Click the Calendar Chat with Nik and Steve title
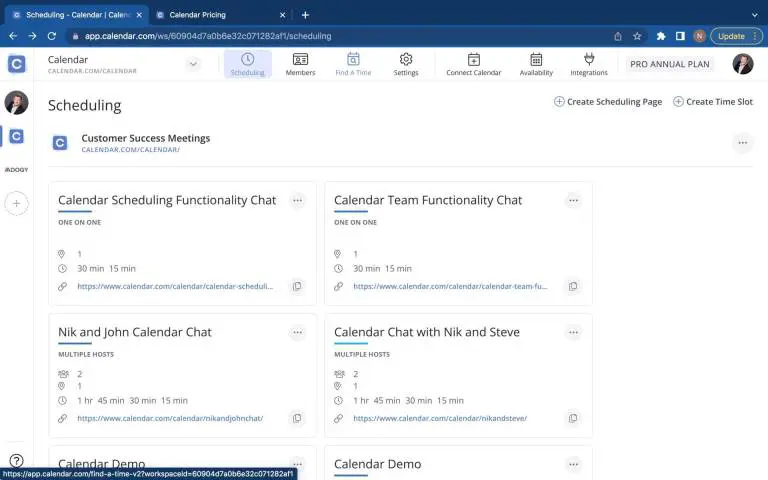 point(427,332)
